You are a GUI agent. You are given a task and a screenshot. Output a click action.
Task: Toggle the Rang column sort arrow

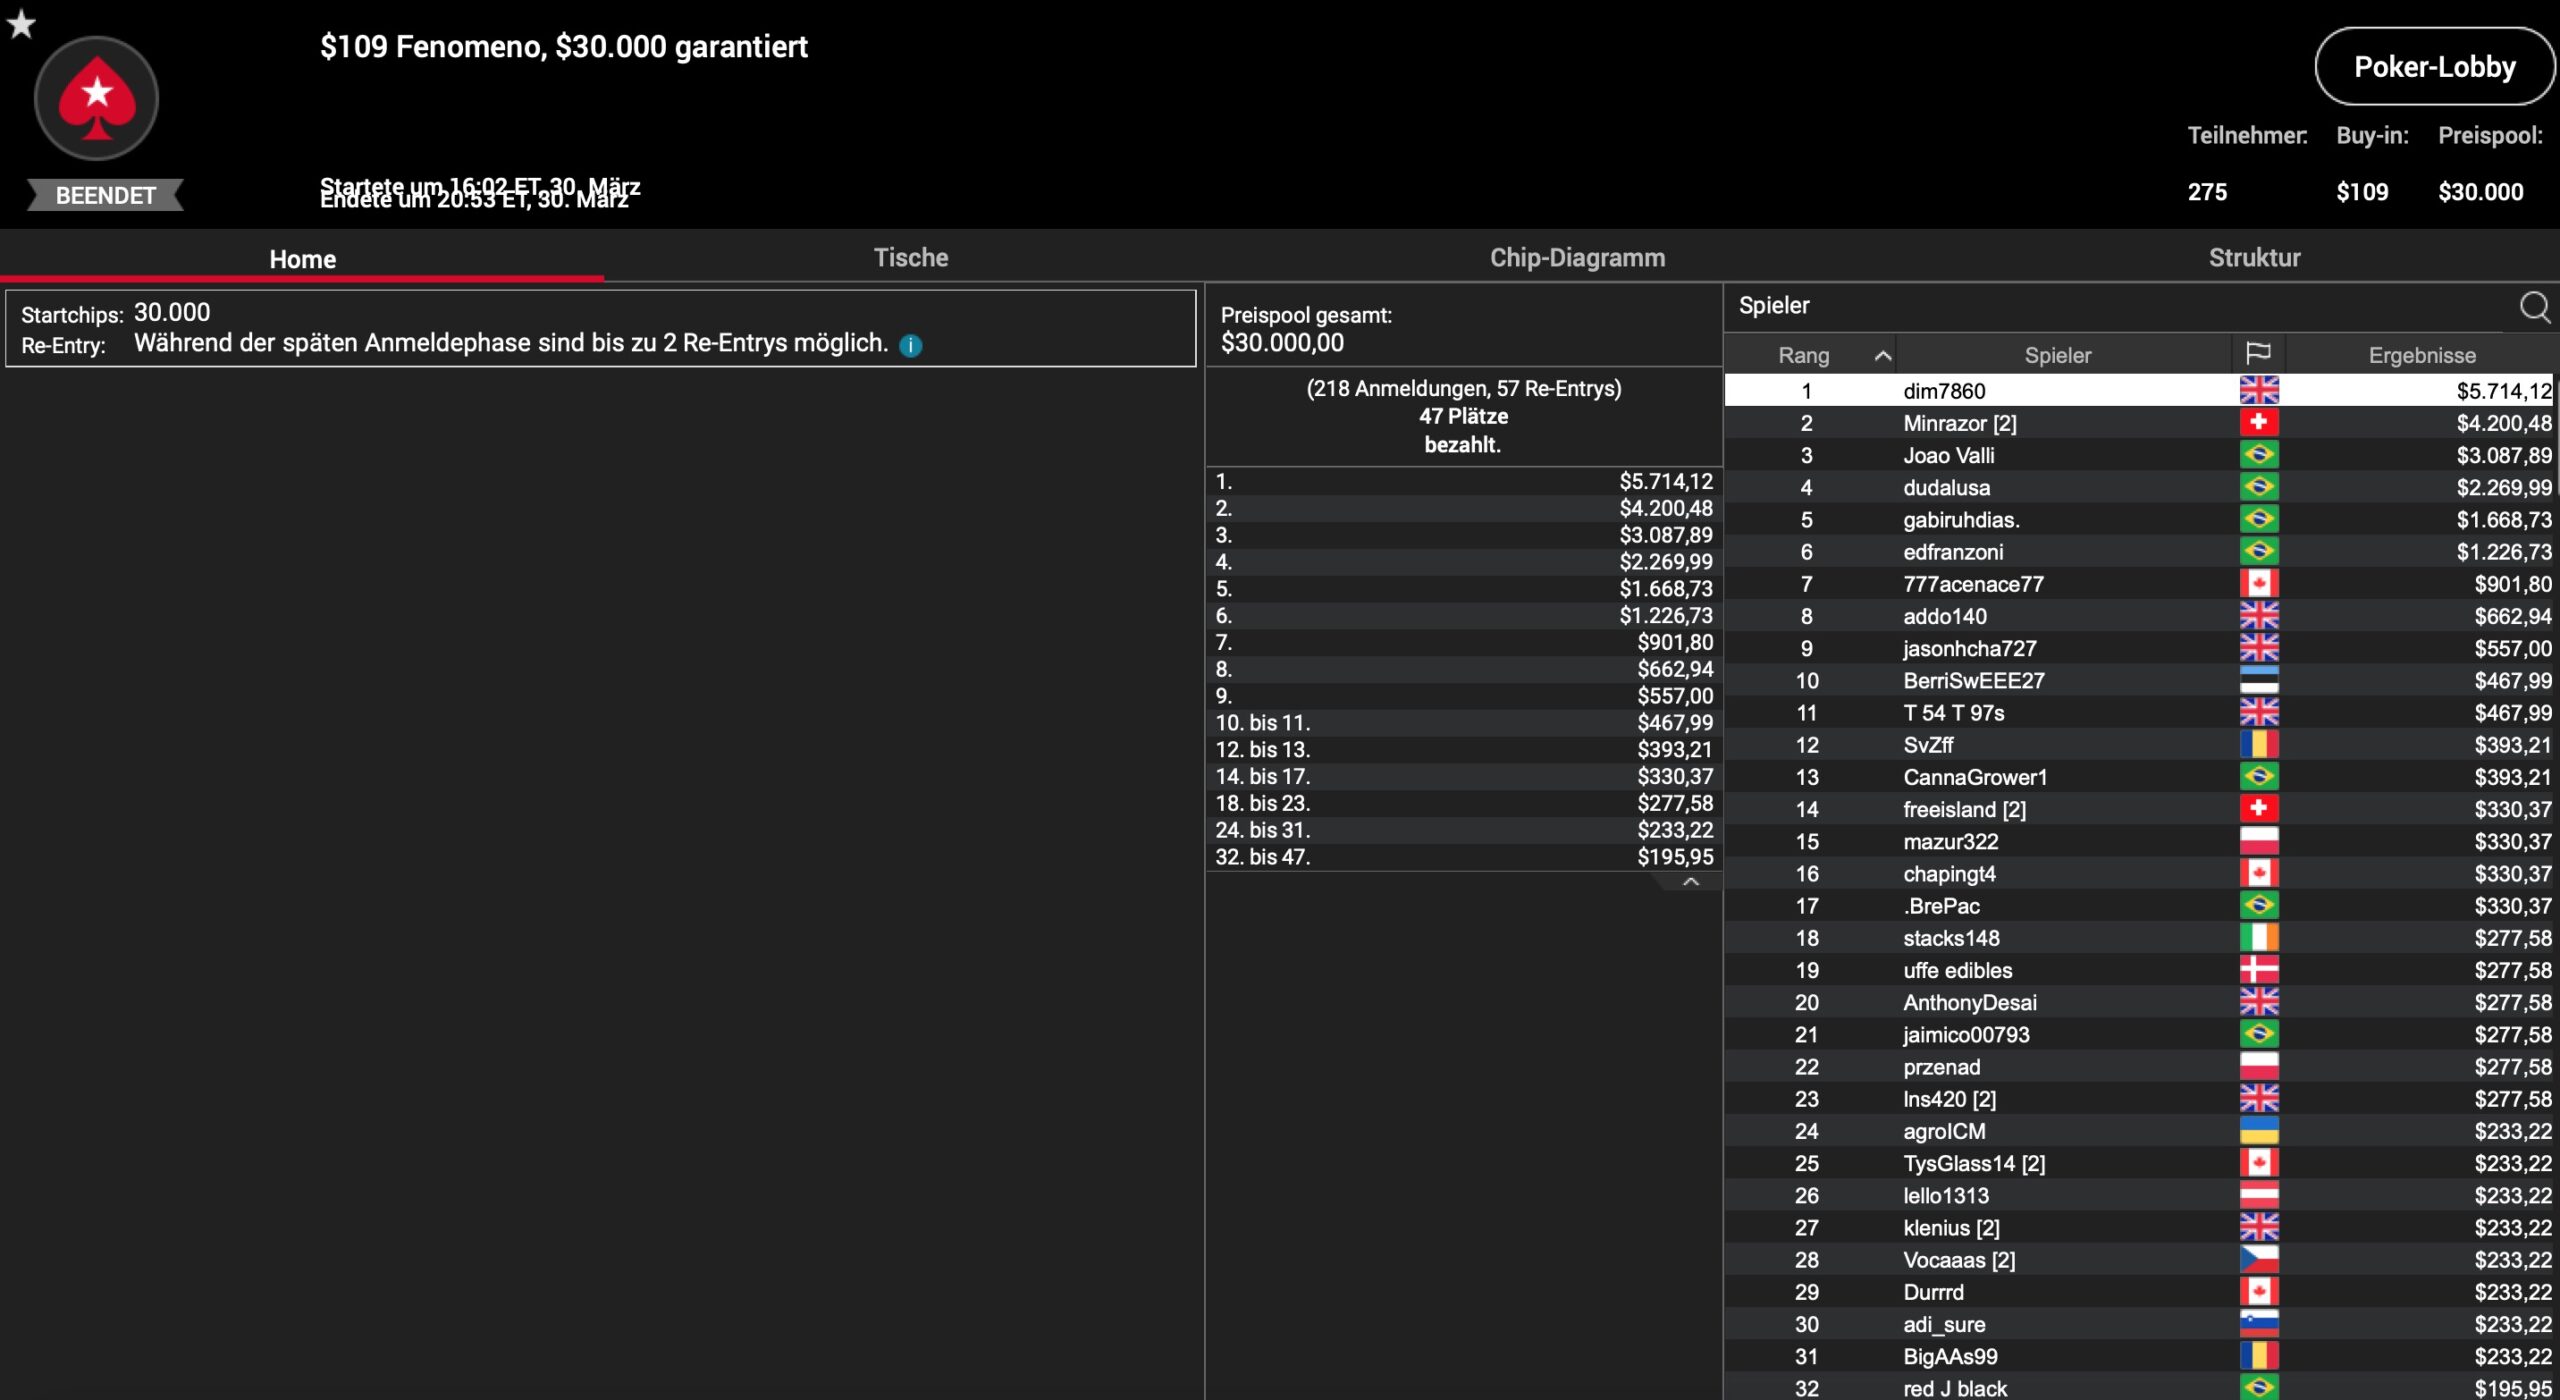coord(1882,355)
